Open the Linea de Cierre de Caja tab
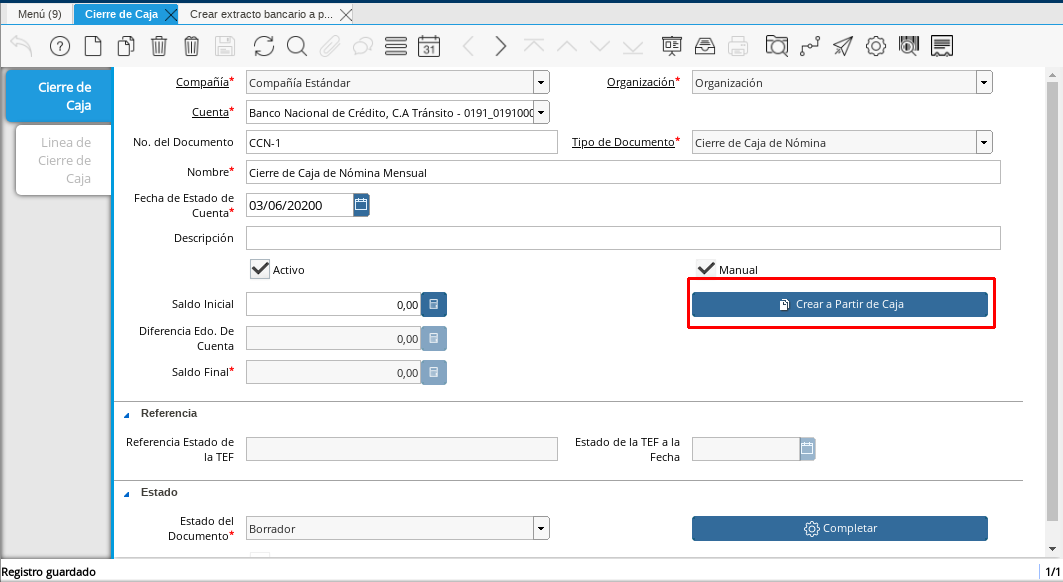1063x582 pixels. pyautogui.click(x=65, y=160)
